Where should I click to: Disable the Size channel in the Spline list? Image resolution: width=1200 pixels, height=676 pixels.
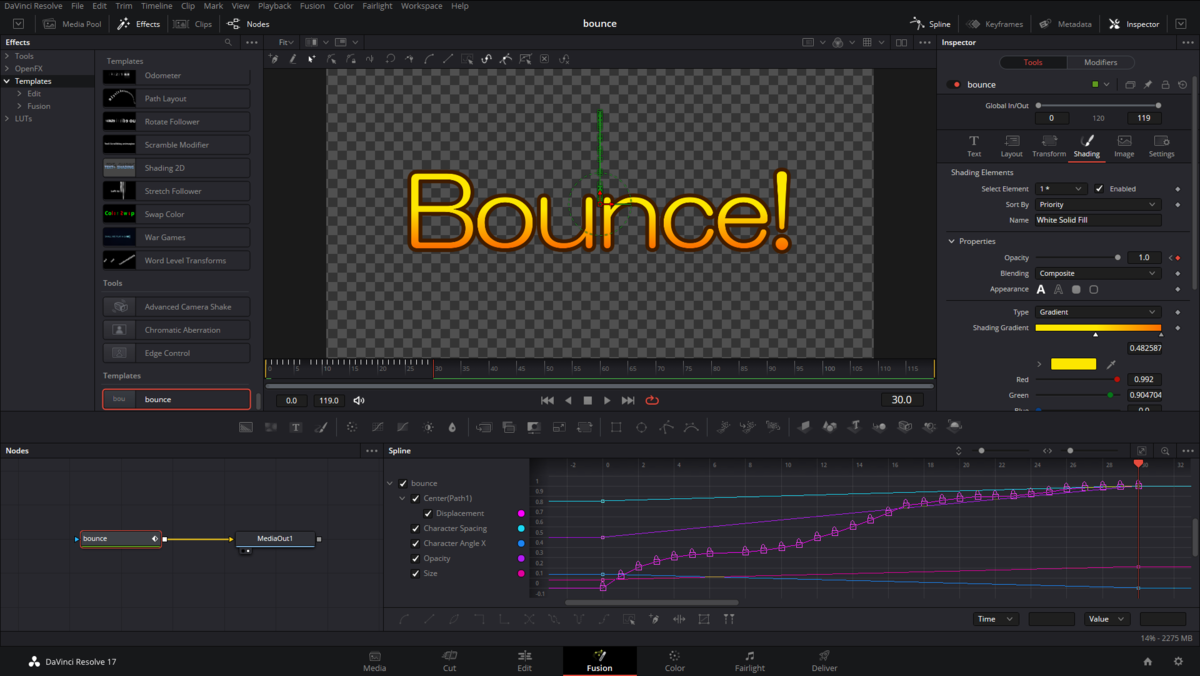pos(416,573)
